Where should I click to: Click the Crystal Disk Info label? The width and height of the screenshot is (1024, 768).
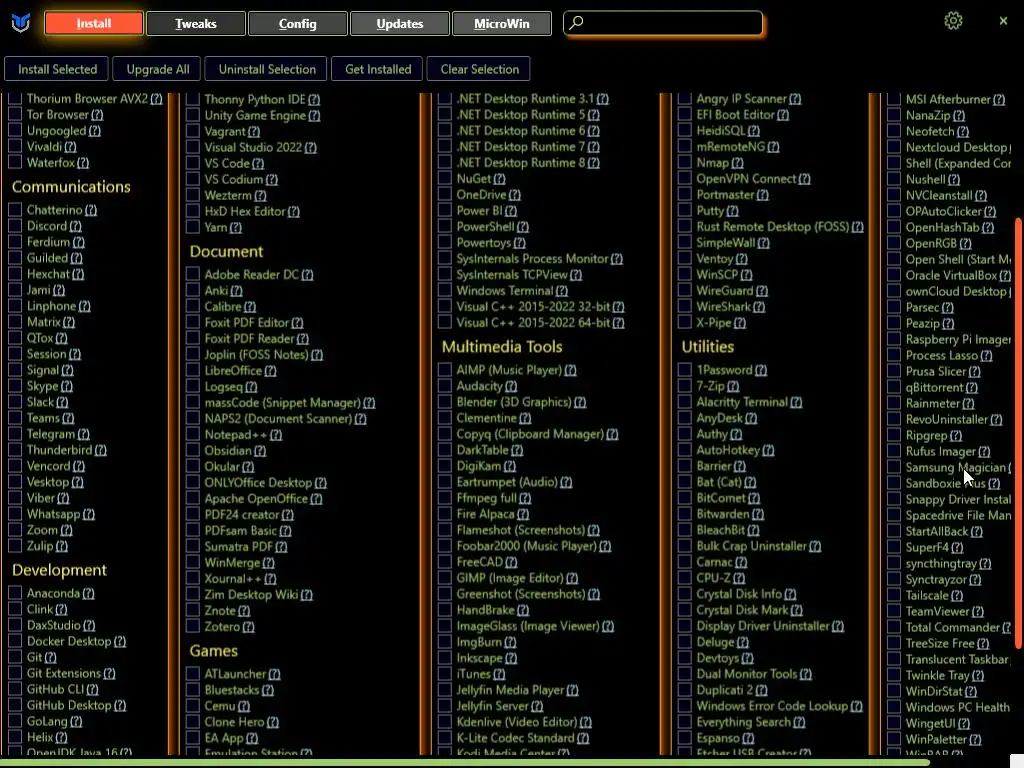point(739,594)
